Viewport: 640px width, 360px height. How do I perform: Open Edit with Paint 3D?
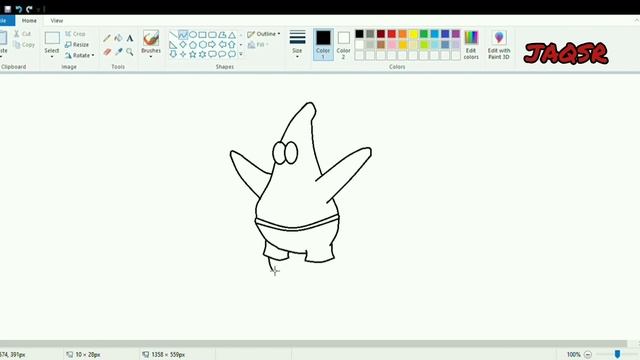(499, 45)
